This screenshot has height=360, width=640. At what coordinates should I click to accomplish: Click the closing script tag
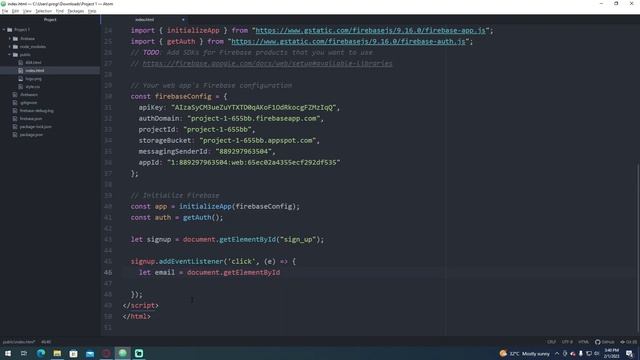(x=140, y=305)
